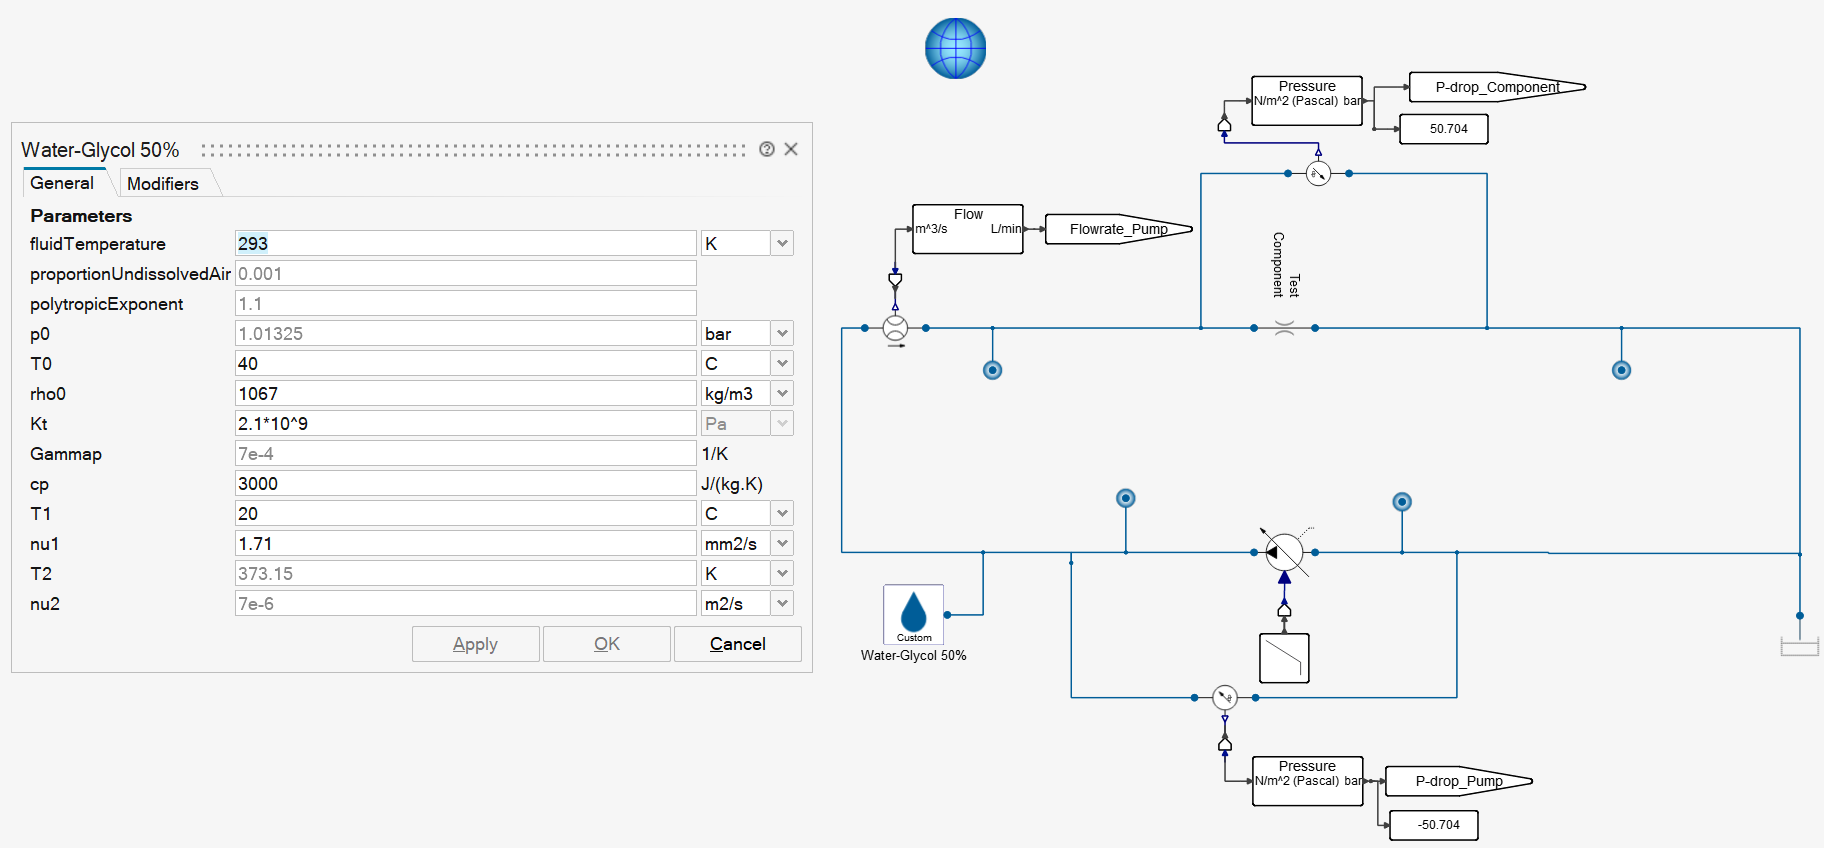Click the 'Parameters' heading
This screenshot has width=1824, height=848.
[81, 216]
